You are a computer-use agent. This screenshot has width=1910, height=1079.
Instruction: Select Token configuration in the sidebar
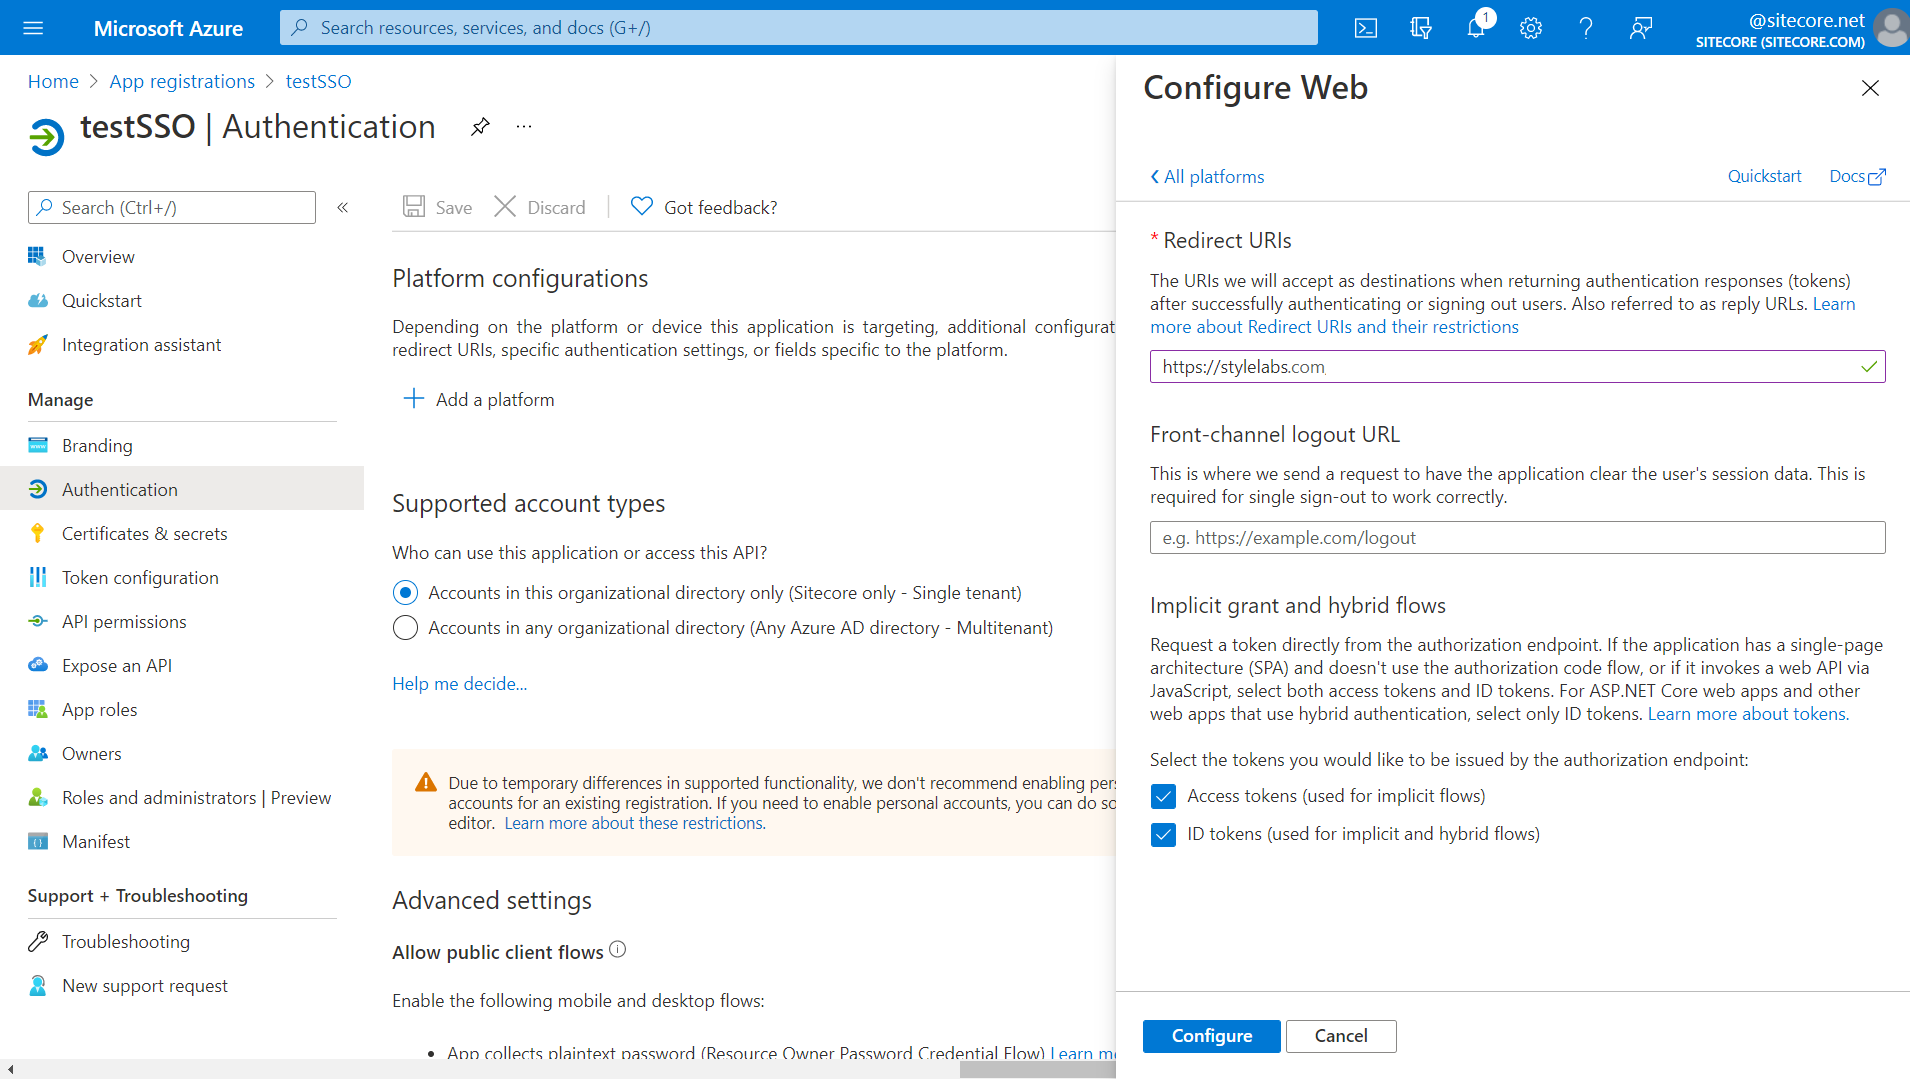click(140, 577)
